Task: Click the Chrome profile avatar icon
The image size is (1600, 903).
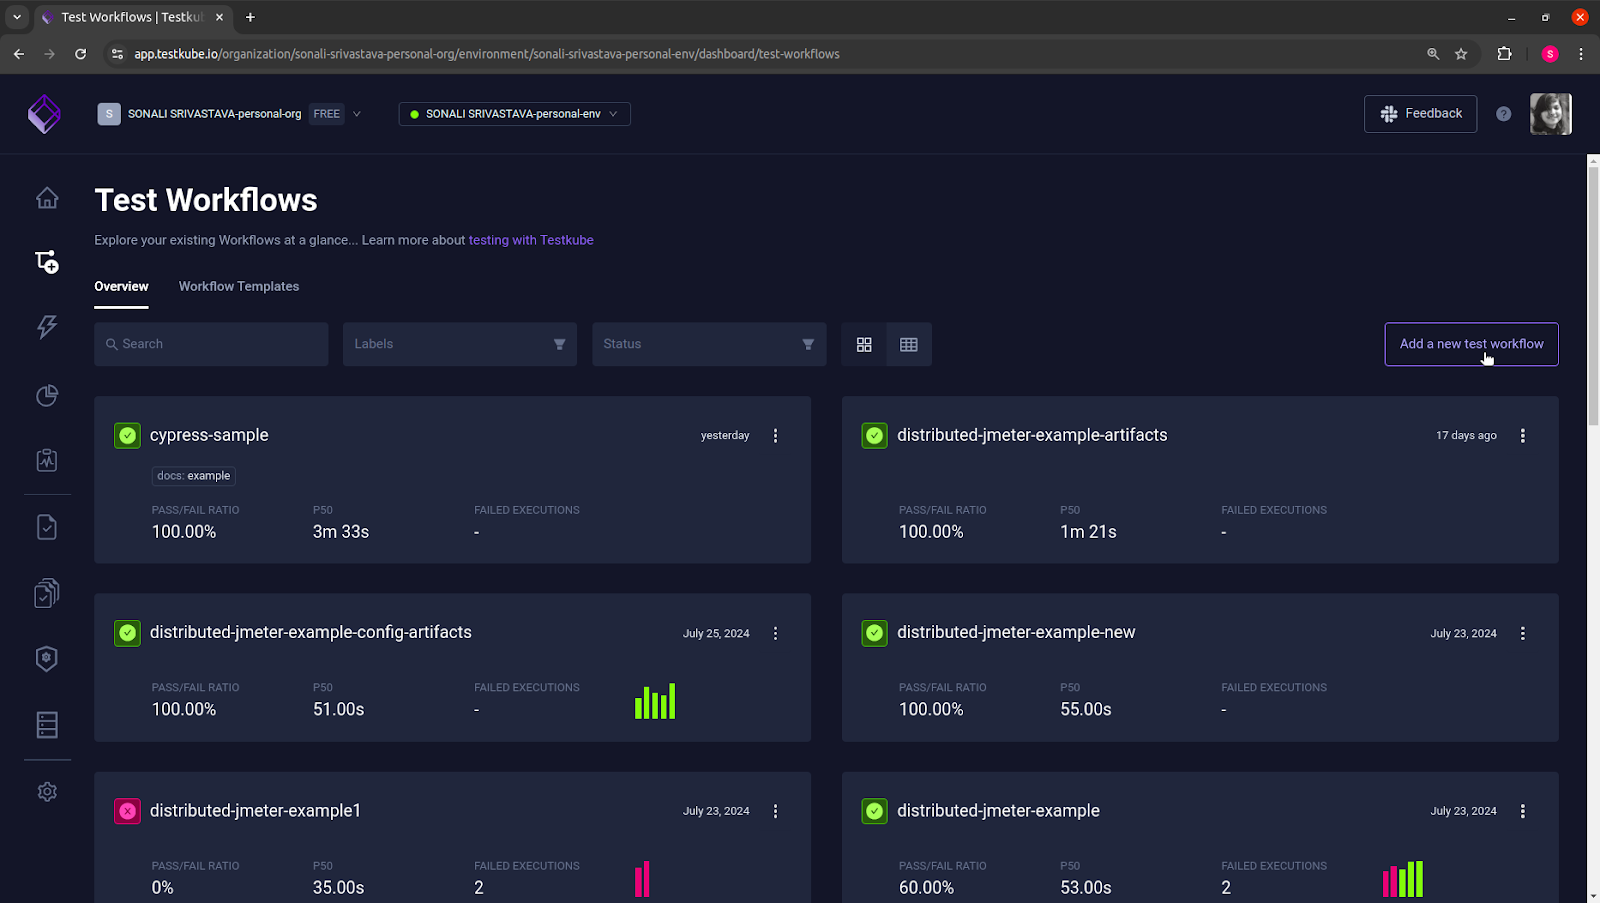Action: tap(1550, 54)
